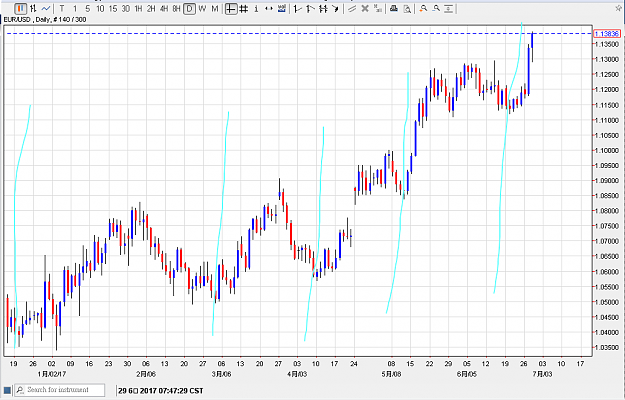
Task: Select the Weekly W timeframe
Action: [202, 8]
